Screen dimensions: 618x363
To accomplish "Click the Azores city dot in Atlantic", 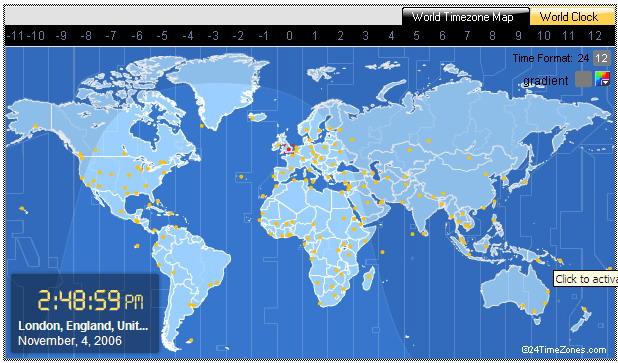I will [241, 177].
